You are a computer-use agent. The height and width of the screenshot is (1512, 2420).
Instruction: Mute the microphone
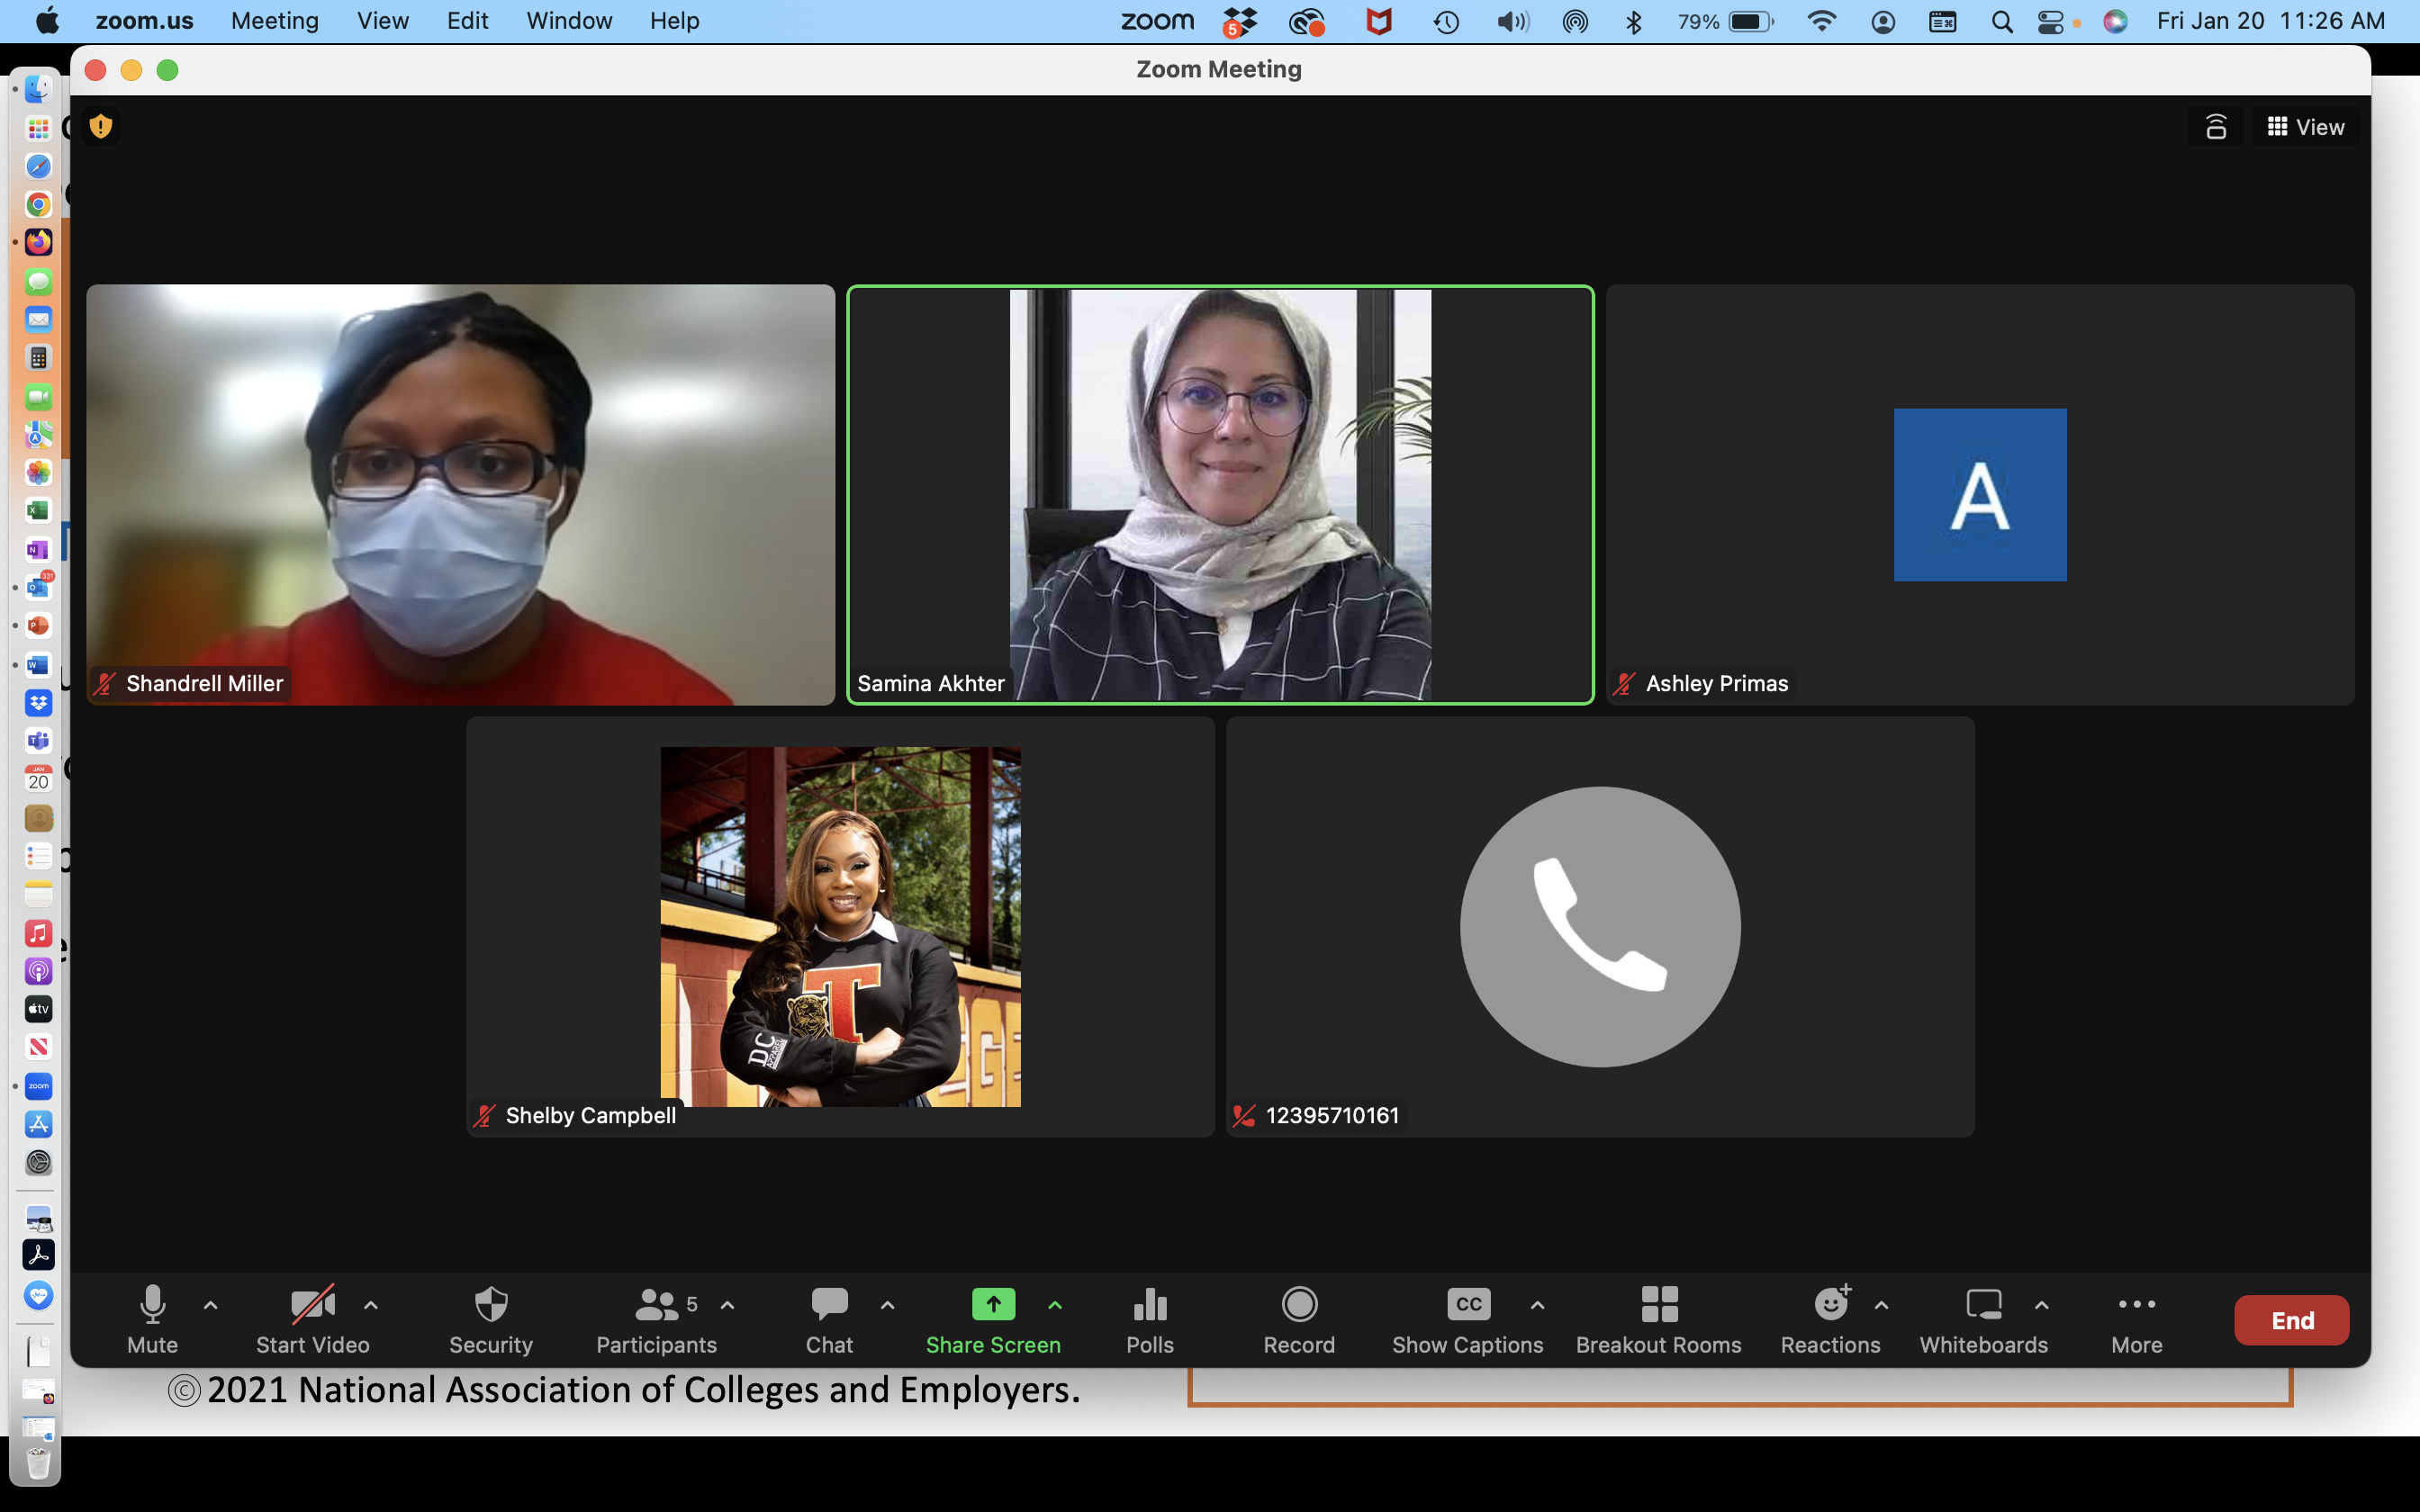pos(152,1305)
